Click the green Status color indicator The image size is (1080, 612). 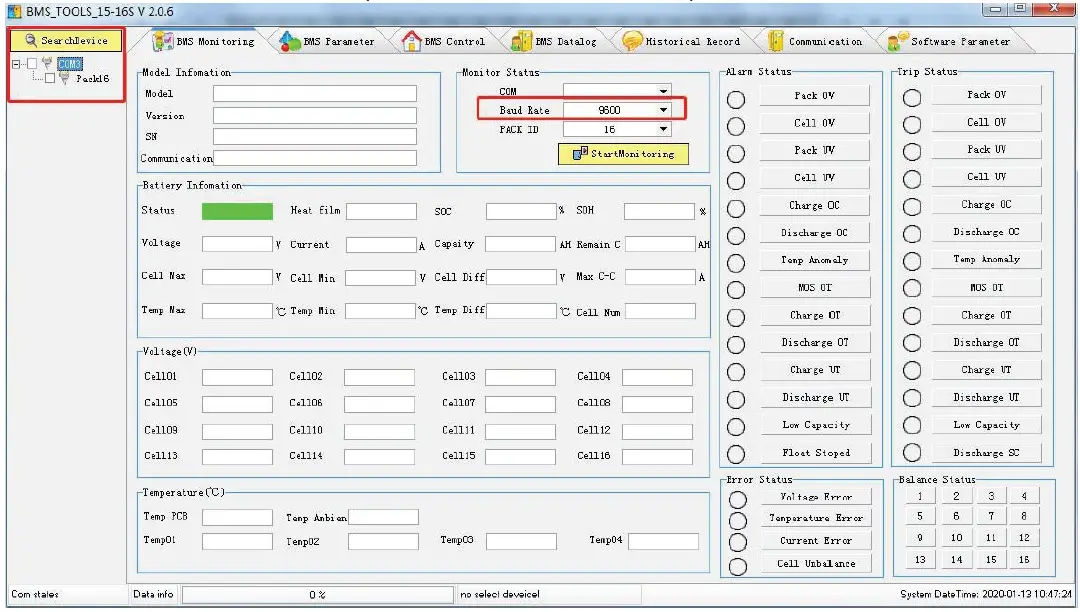237,211
